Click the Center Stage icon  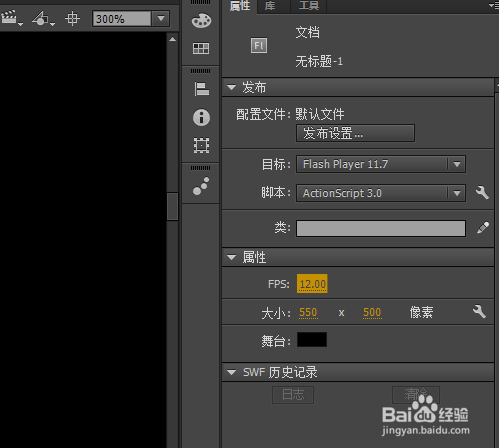(72, 19)
